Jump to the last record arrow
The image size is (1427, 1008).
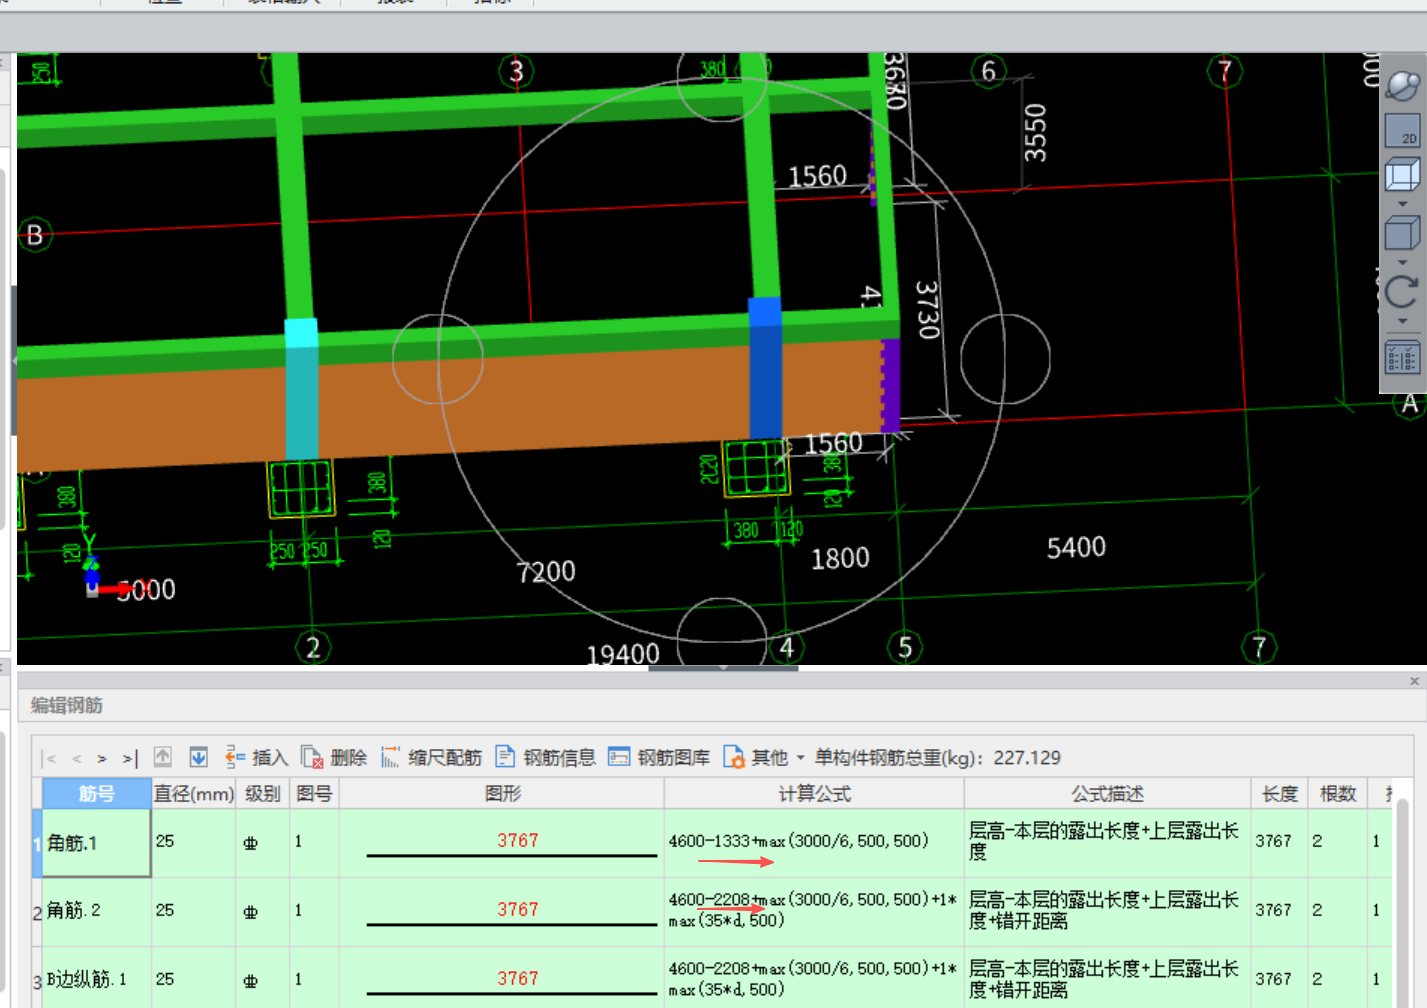[x=129, y=759]
